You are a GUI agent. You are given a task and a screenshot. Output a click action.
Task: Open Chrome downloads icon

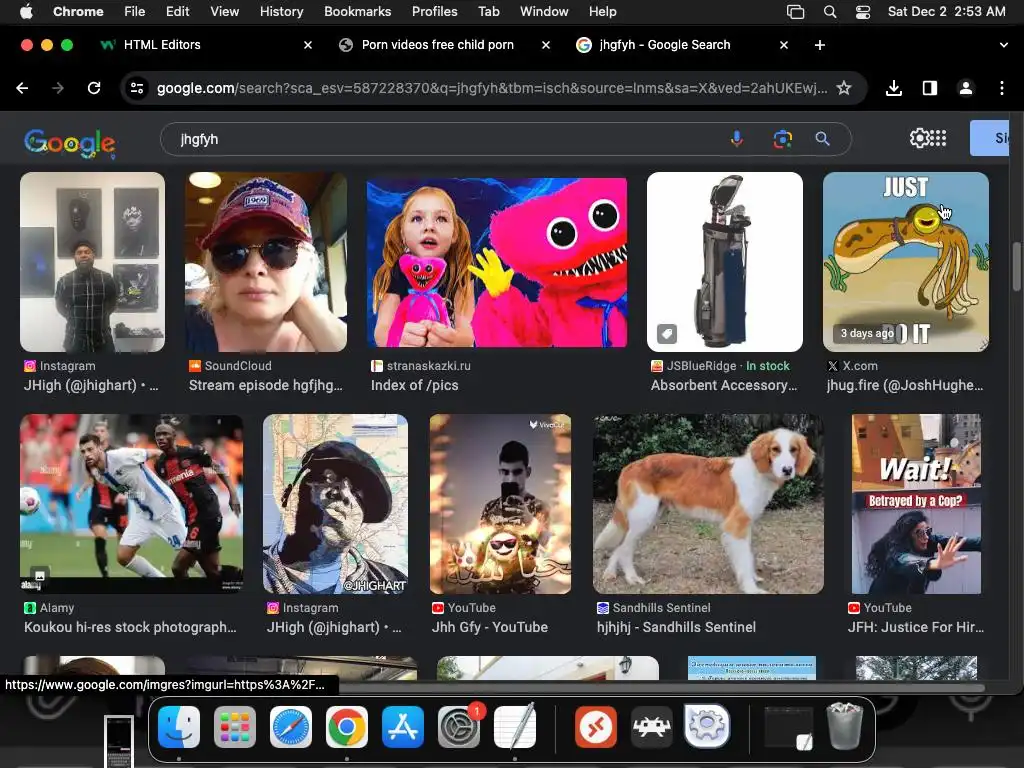893,88
